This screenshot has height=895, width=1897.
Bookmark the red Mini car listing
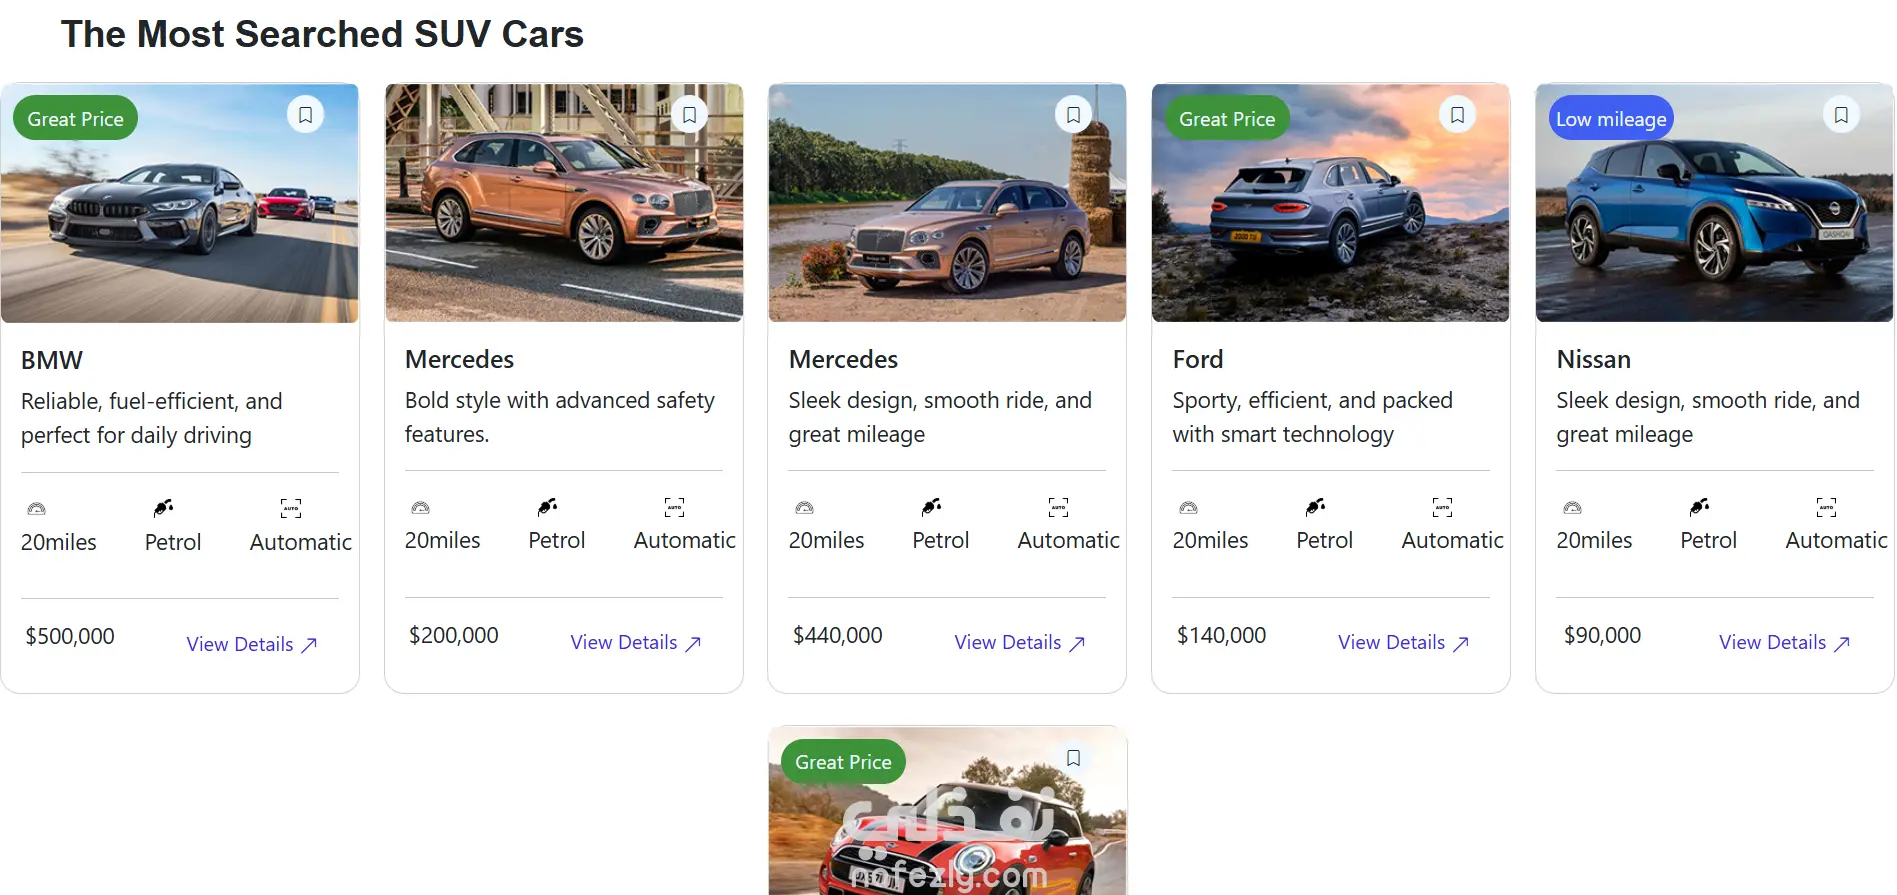(x=1073, y=758)
